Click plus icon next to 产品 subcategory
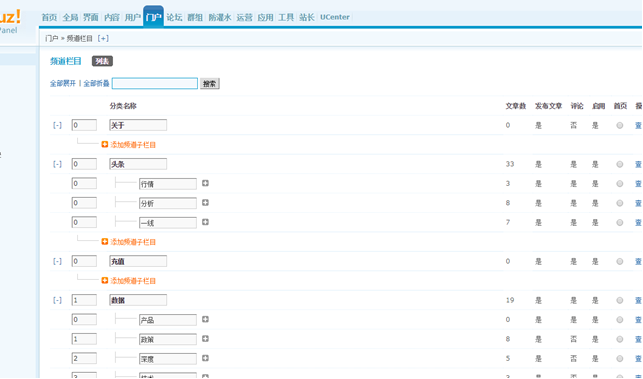Image resolution: width=643 pixels, height=379 pixels. [x=205, y=319]
